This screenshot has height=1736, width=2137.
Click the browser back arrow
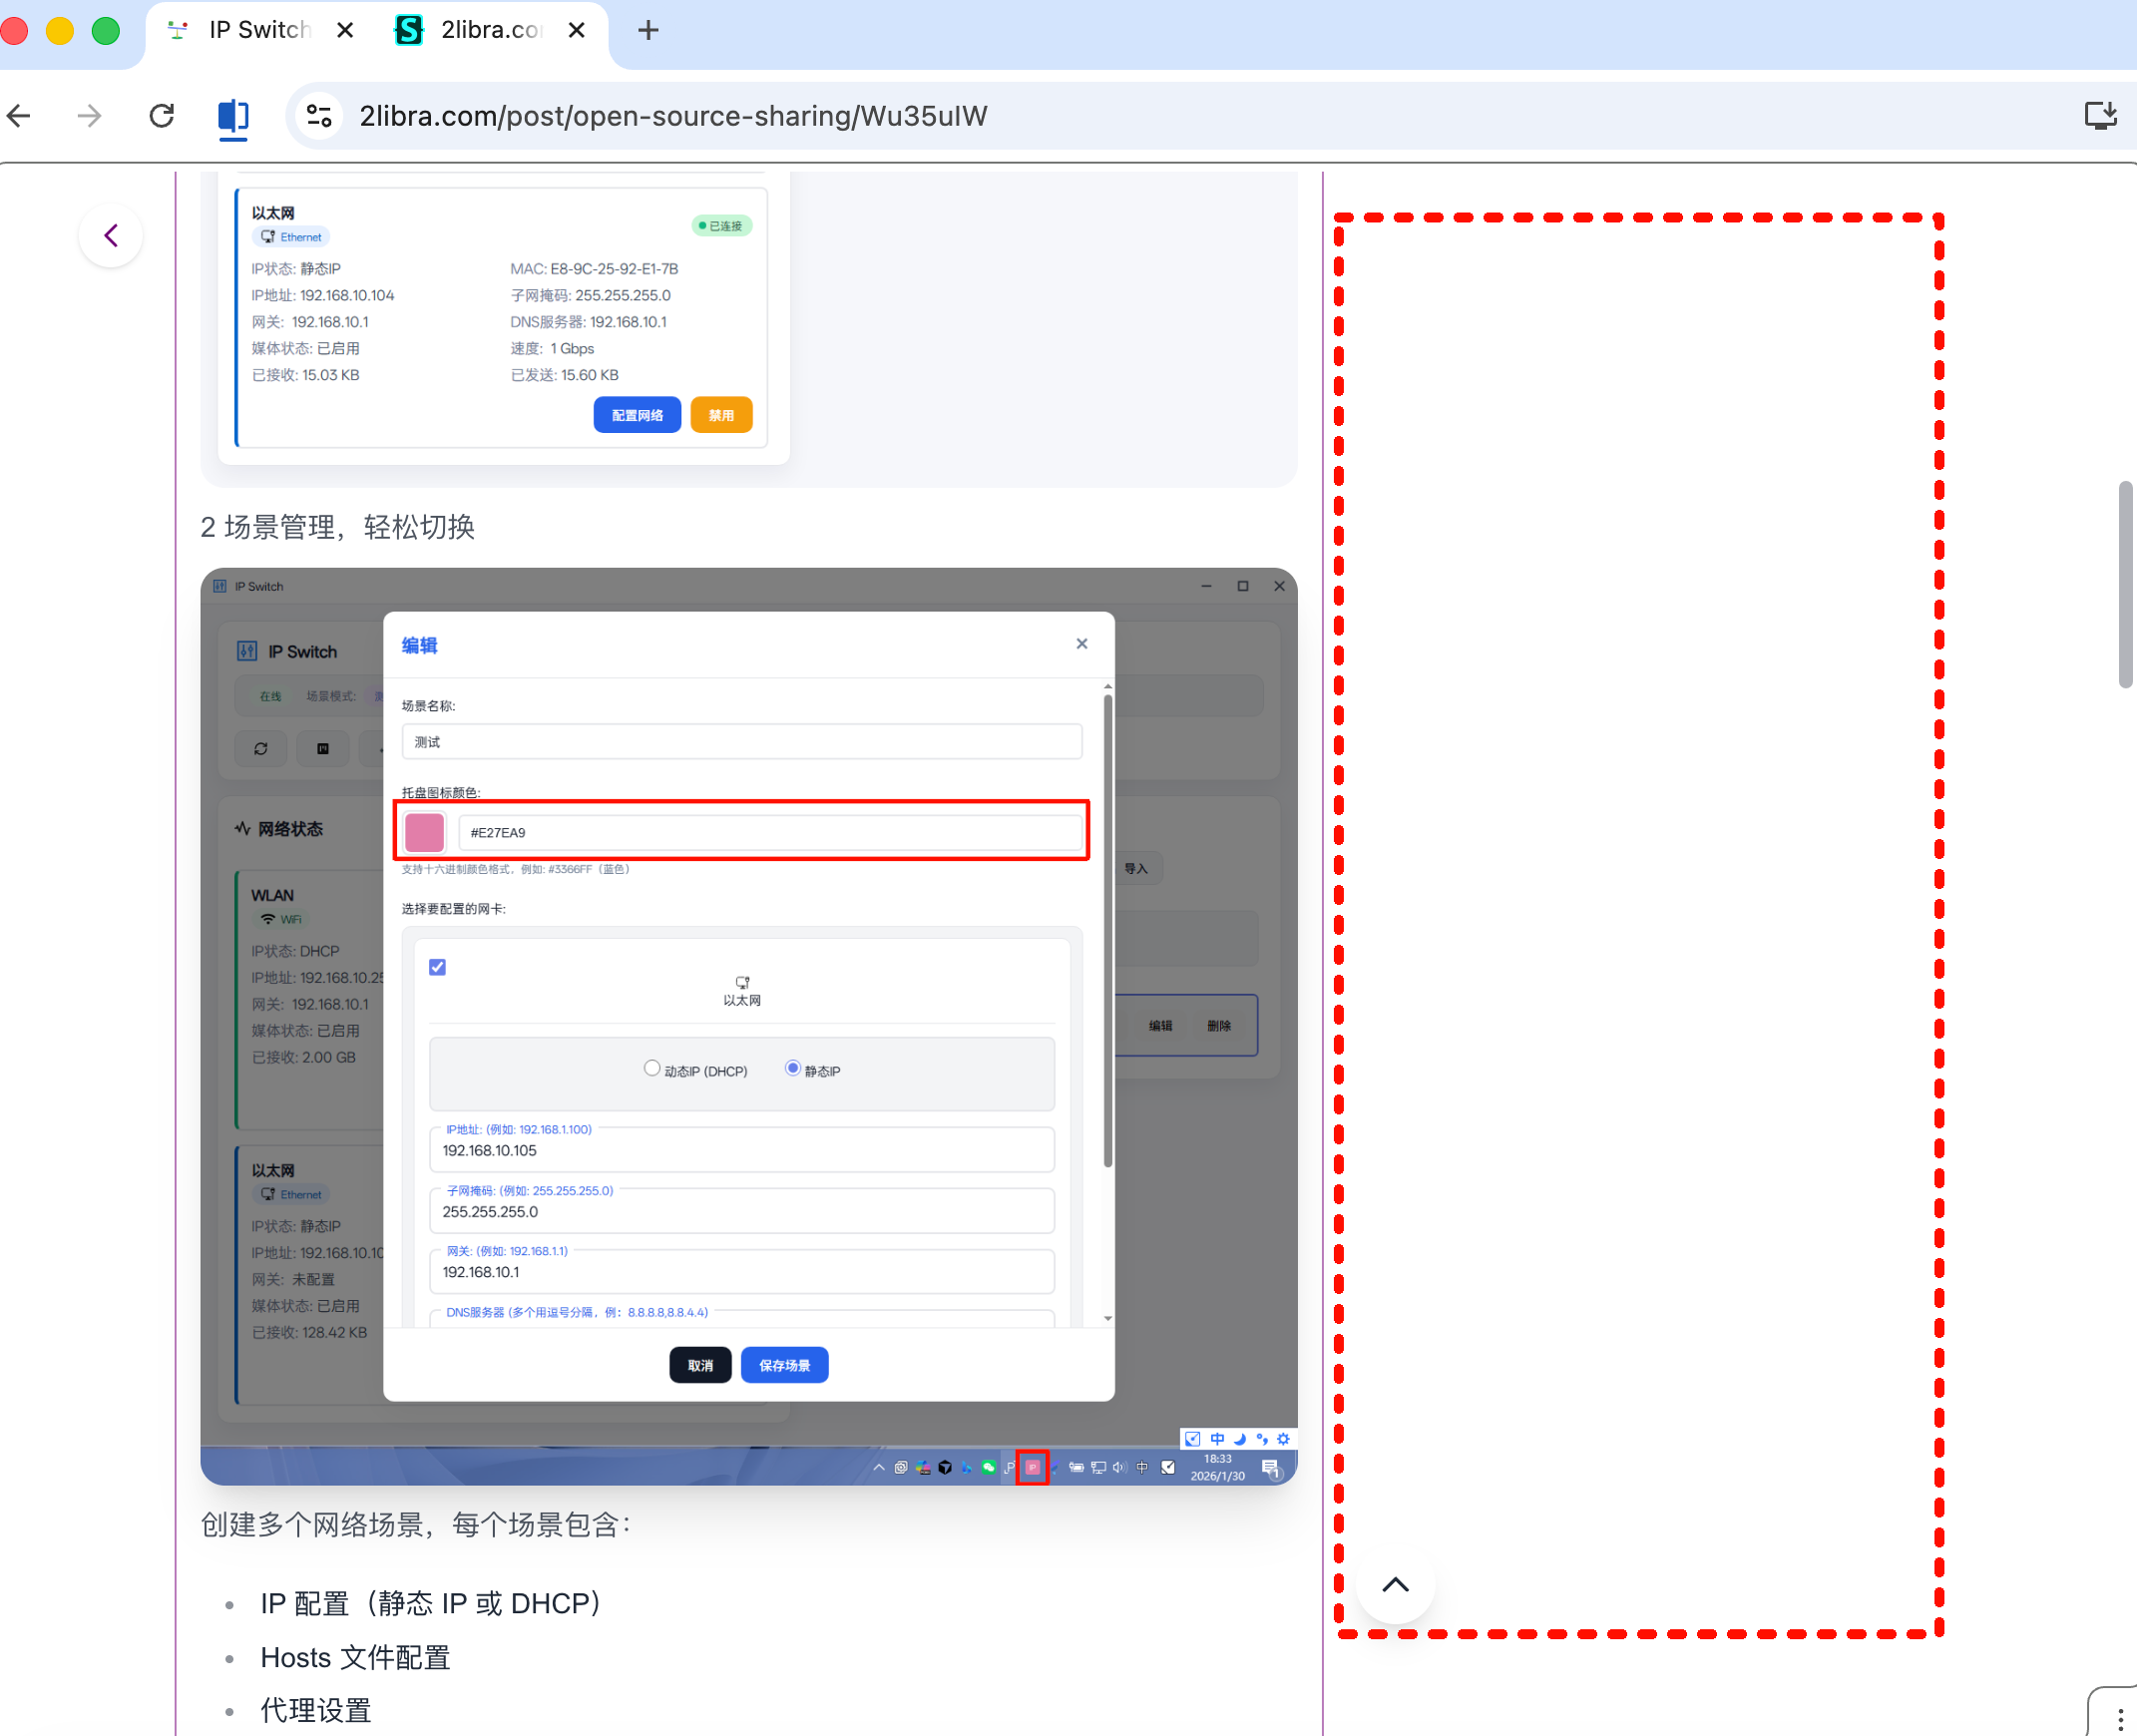[20, 116]
